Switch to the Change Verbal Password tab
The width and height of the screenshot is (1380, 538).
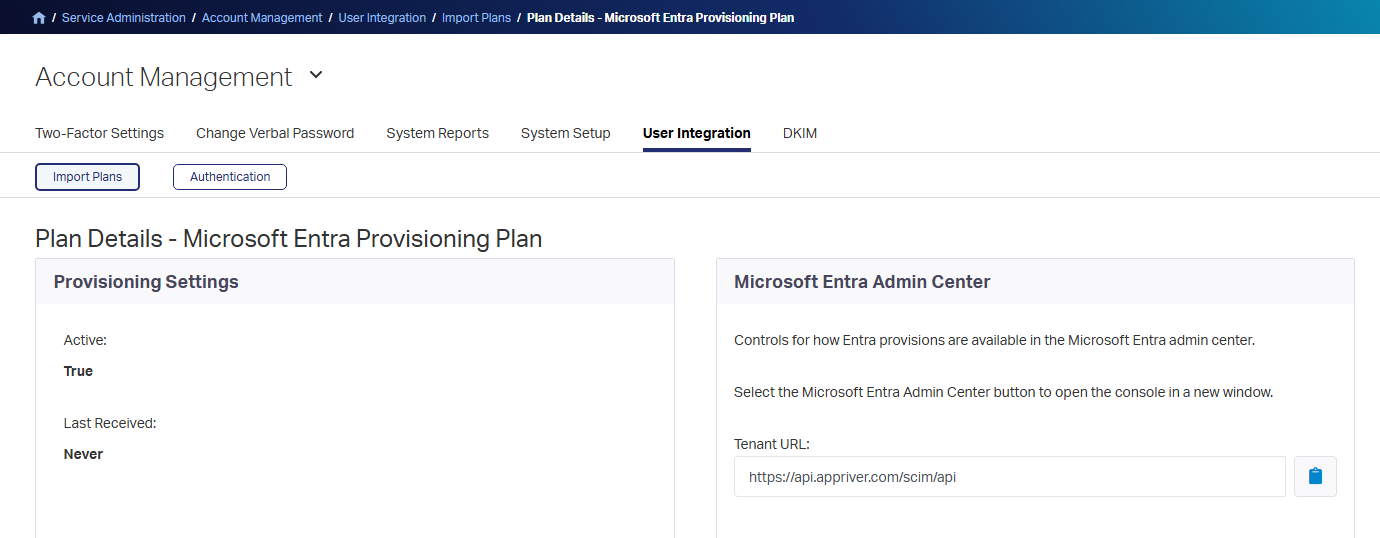(275, 133)
